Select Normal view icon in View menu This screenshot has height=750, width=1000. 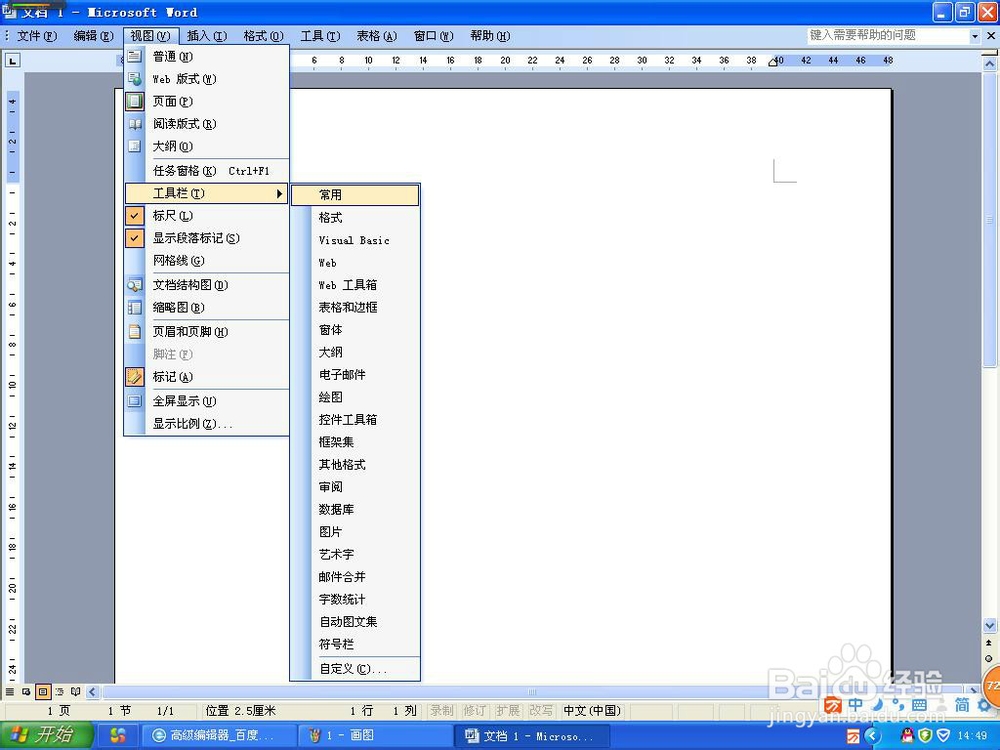[x=135, y=57]
